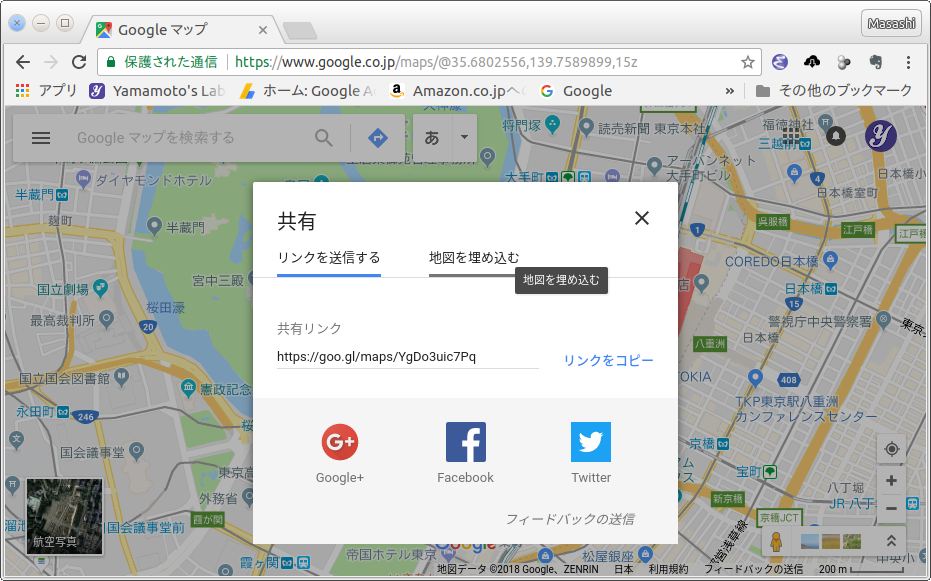Click the TKP東京駅八重洲 カンファレンスセンター pin
This screenshot has width=931, height=581.
click(755, 377)
